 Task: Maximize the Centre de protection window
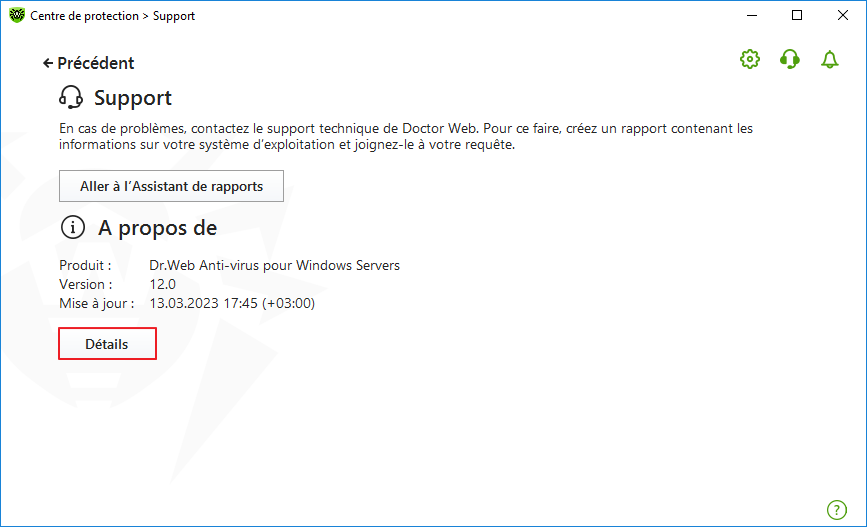click(797, 15)
